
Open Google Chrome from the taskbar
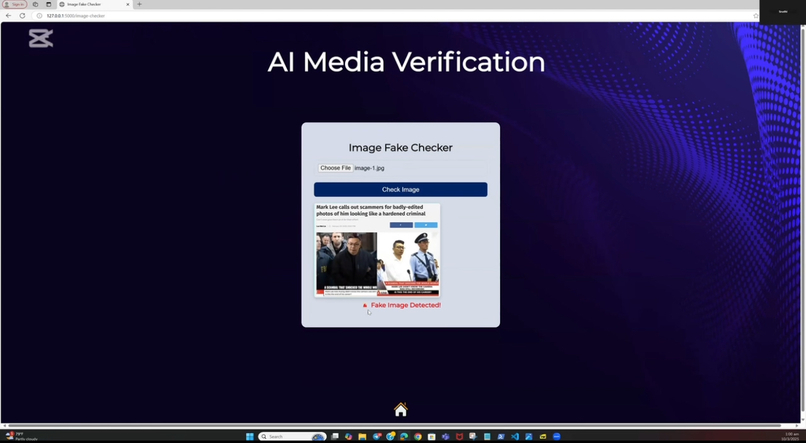[x=418, y=436]
